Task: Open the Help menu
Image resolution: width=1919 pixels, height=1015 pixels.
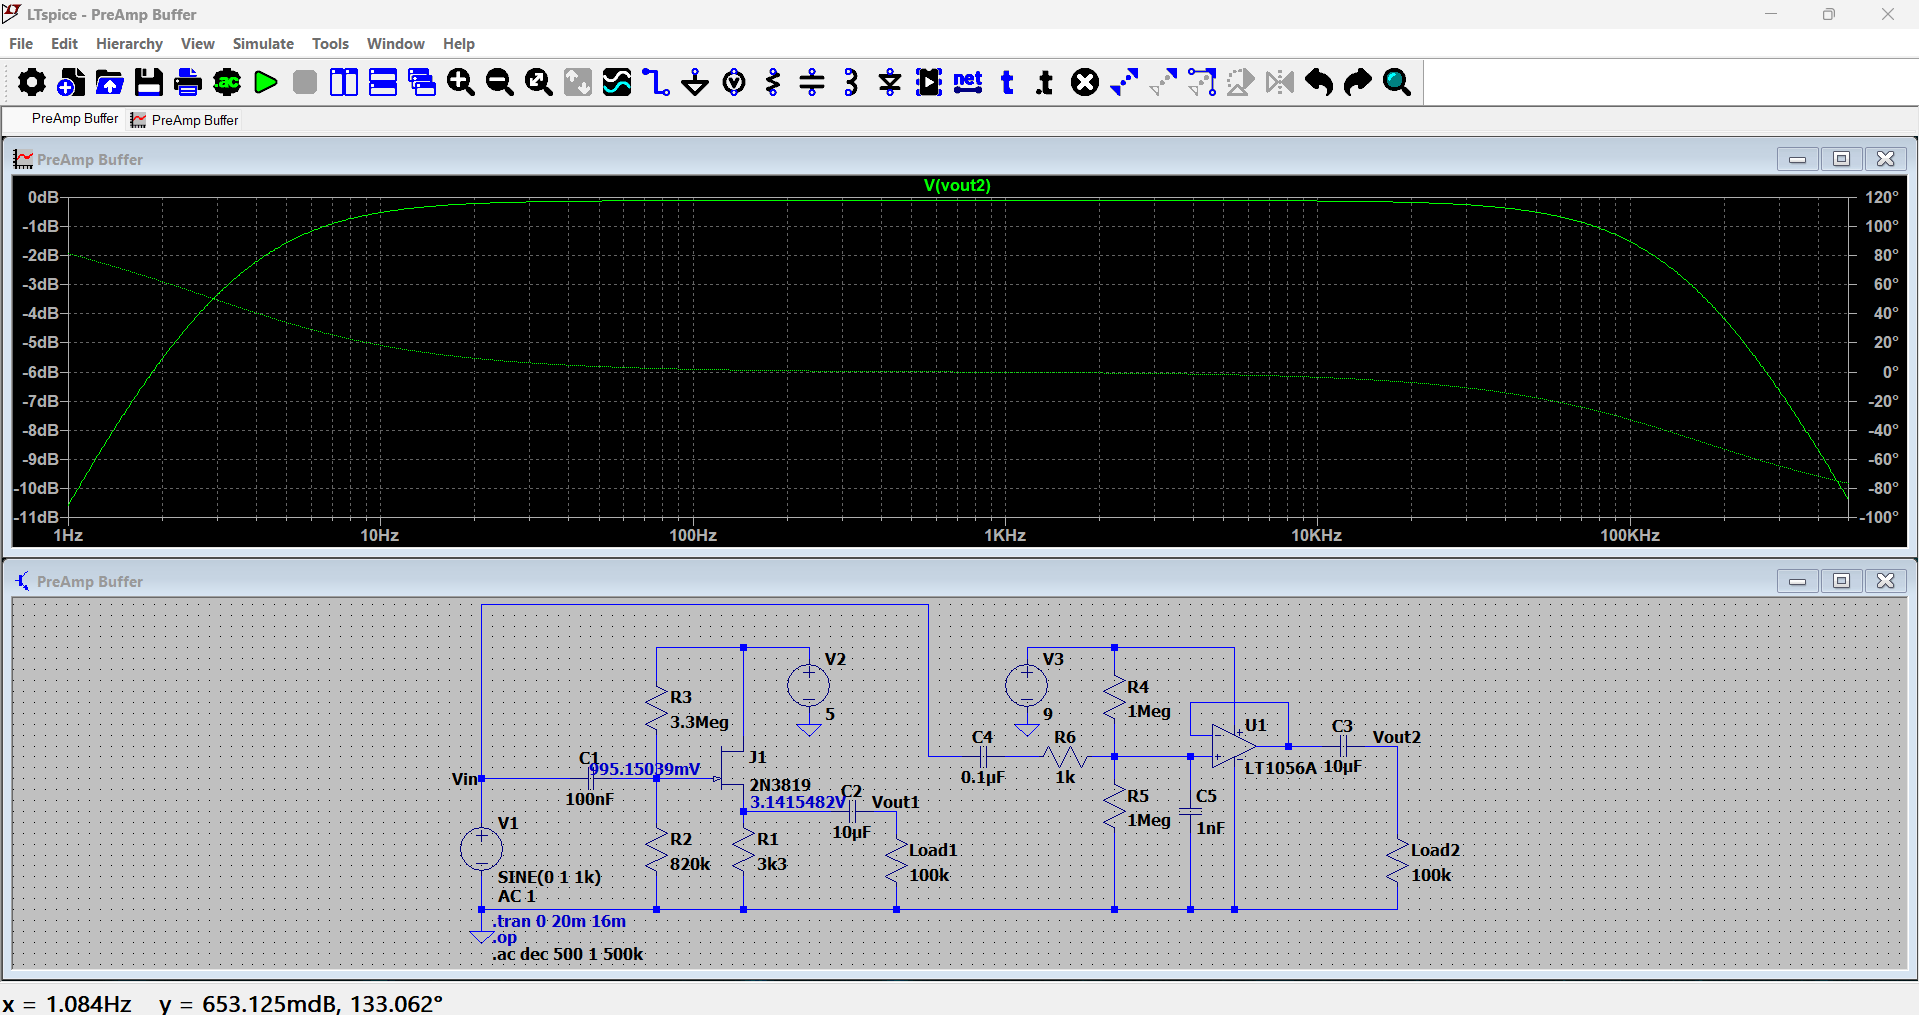Action: point(459,44)
